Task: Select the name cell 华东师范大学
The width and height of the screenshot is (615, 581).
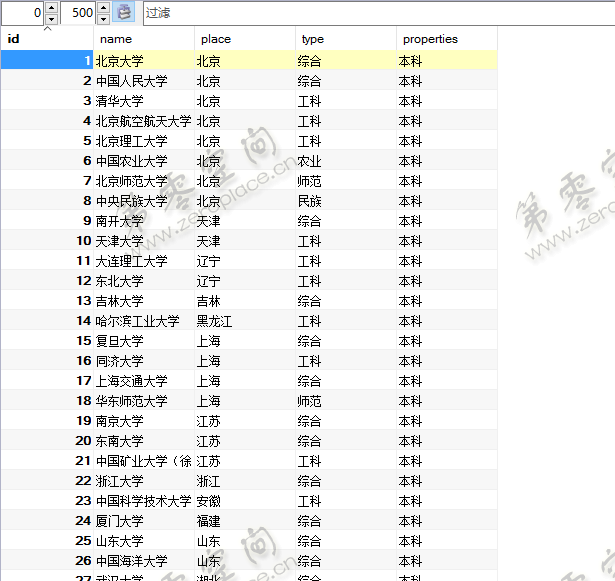Action: pos(144,401)
